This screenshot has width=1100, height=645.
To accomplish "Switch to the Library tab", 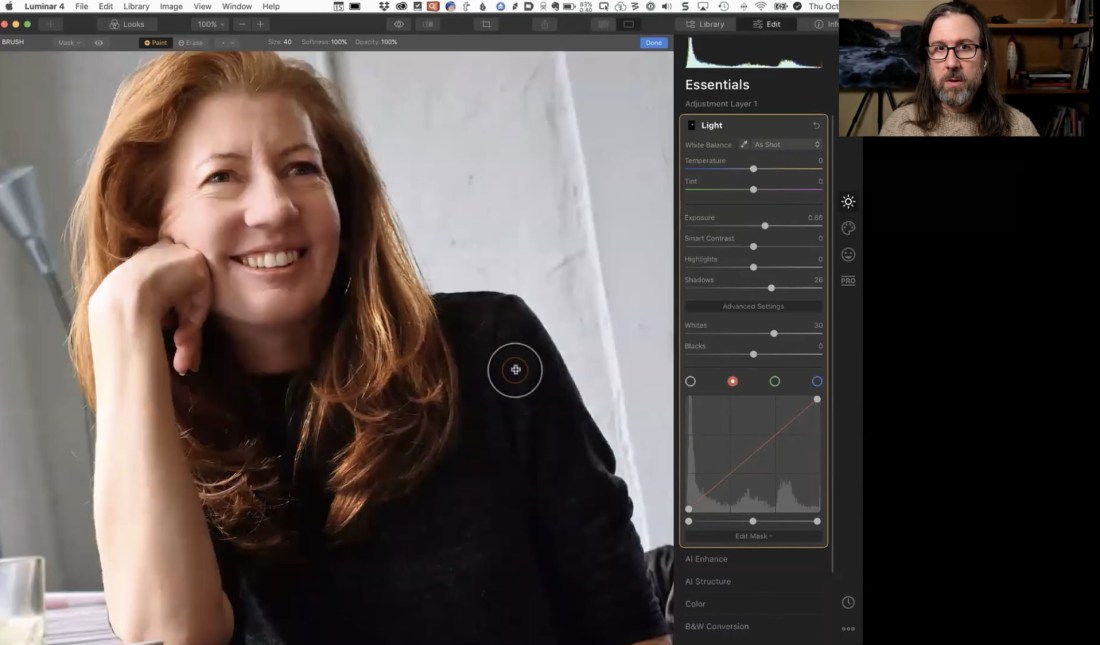I will (x=705, y=24).
